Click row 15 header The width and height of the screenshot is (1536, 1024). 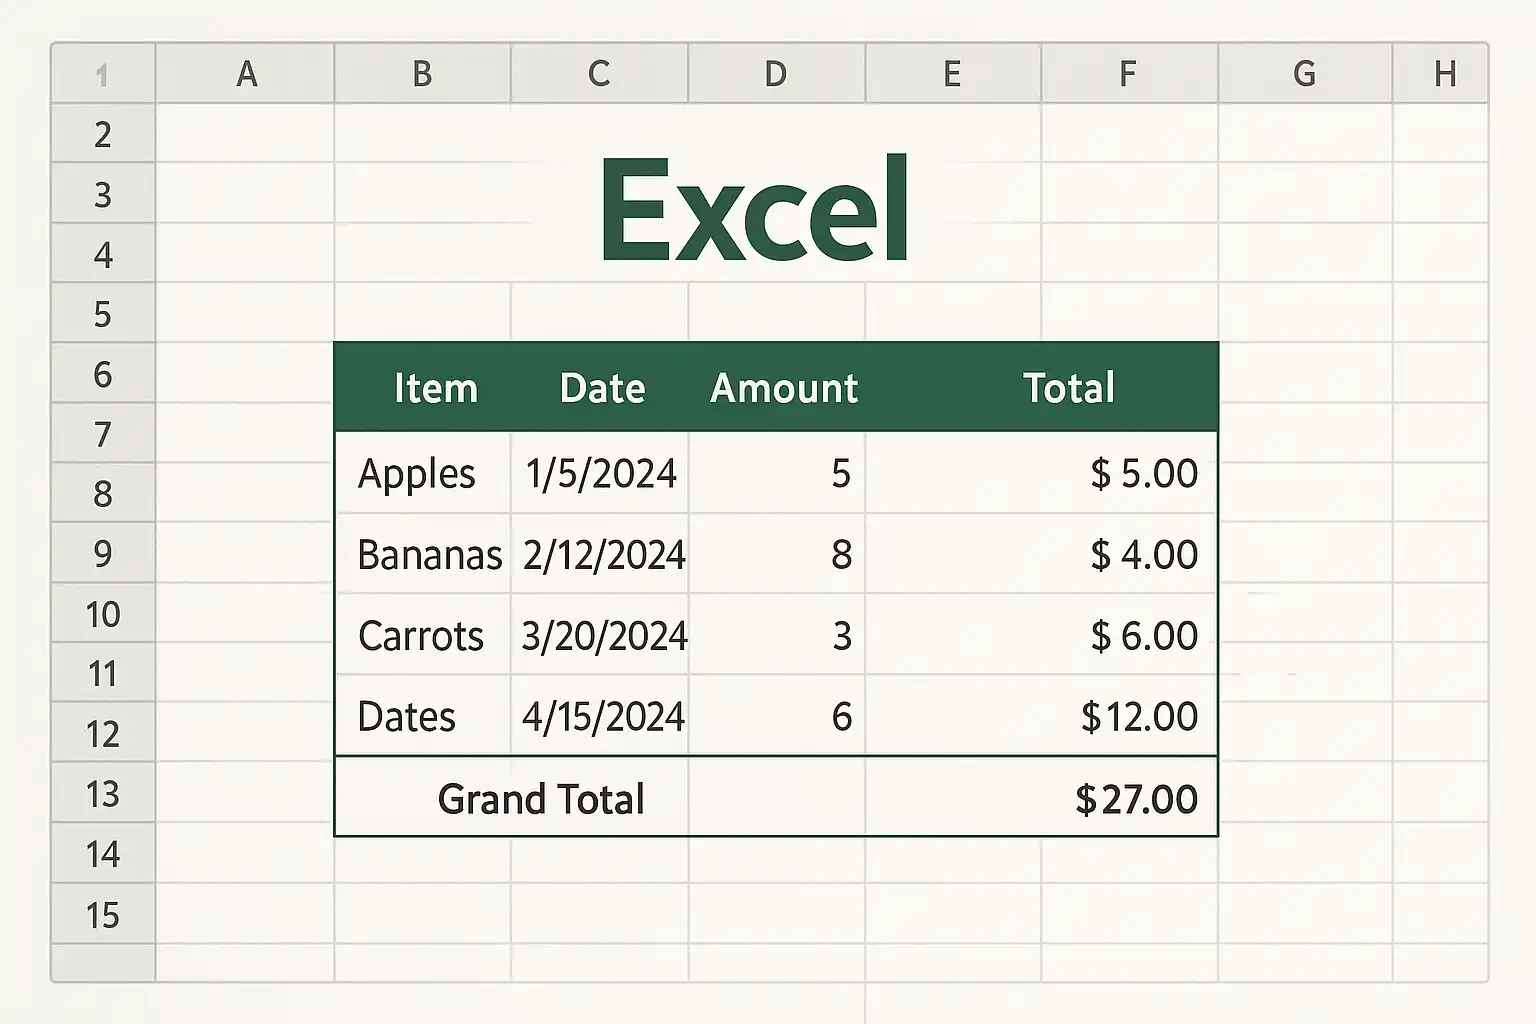pos(103,915)
